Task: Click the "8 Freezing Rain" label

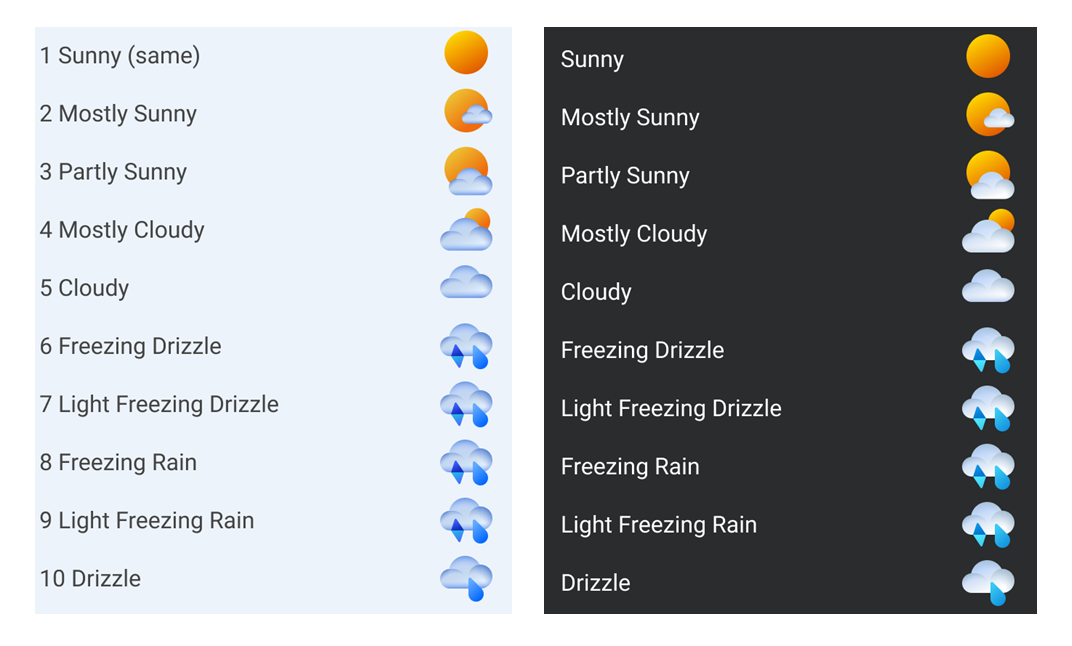Action: 118,462
